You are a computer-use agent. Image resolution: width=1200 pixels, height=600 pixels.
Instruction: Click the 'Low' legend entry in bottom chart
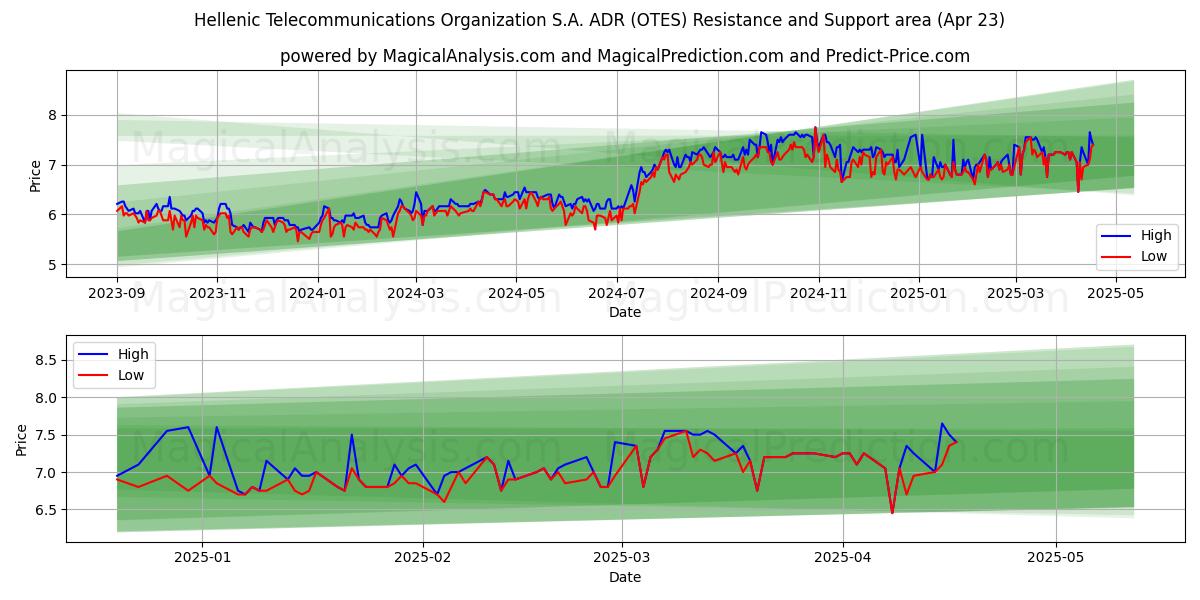coord(112,375)
